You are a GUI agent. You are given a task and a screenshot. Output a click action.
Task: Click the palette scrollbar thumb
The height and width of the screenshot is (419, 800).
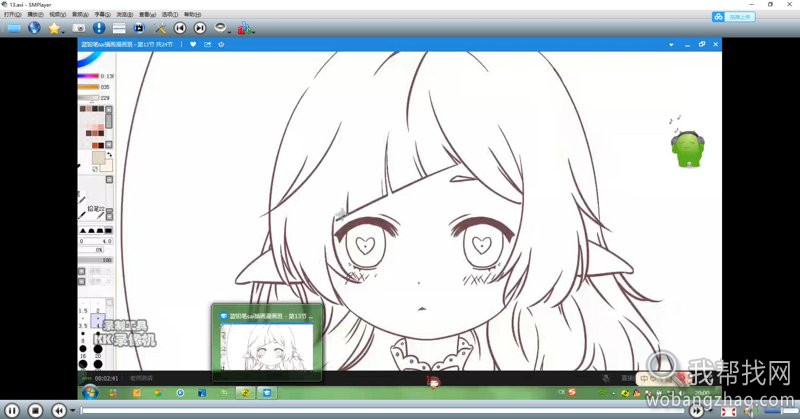click(108, 121)
